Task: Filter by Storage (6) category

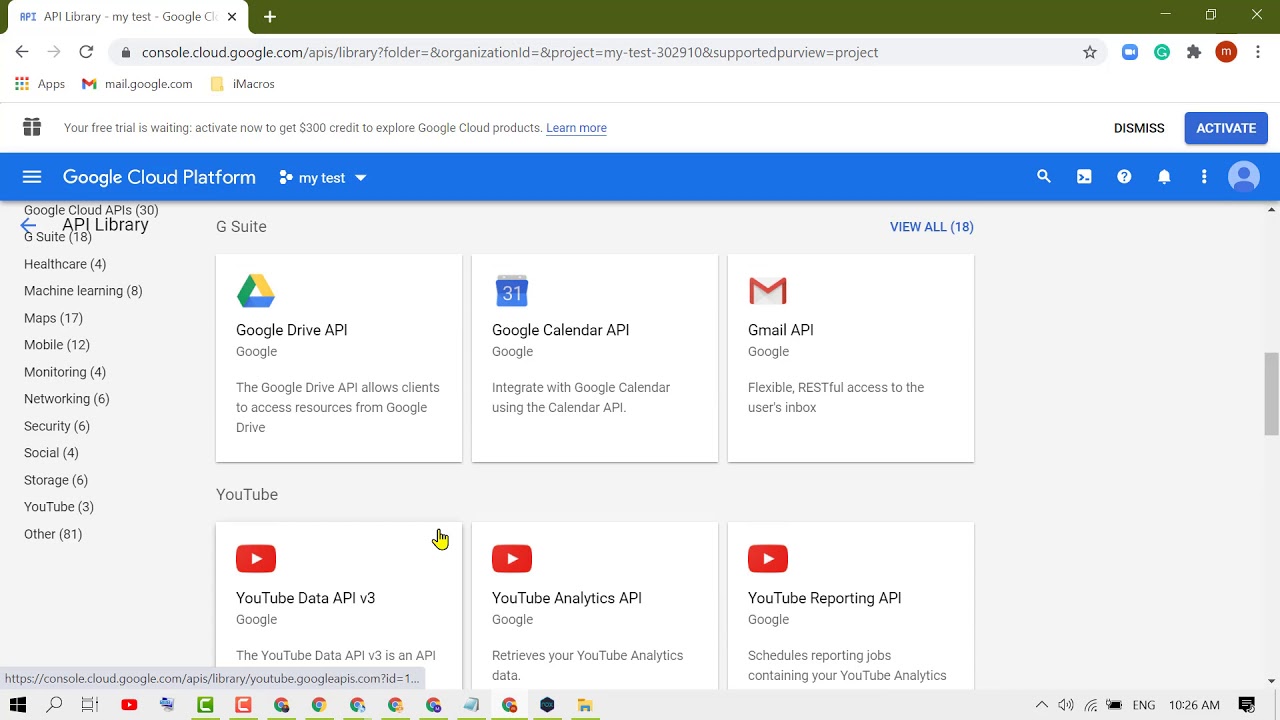Action: point(56,480)
